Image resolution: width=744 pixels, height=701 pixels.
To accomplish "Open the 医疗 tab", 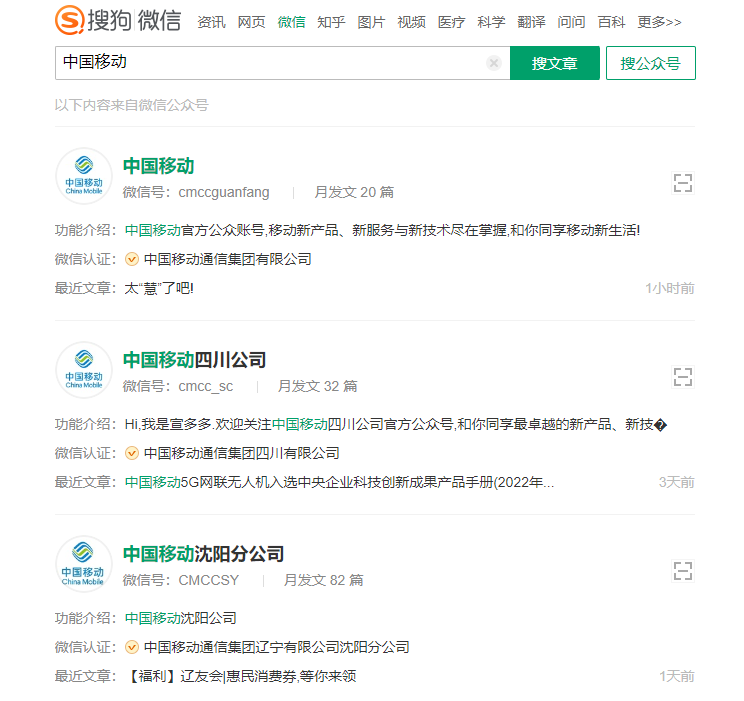I will point(451,22).
